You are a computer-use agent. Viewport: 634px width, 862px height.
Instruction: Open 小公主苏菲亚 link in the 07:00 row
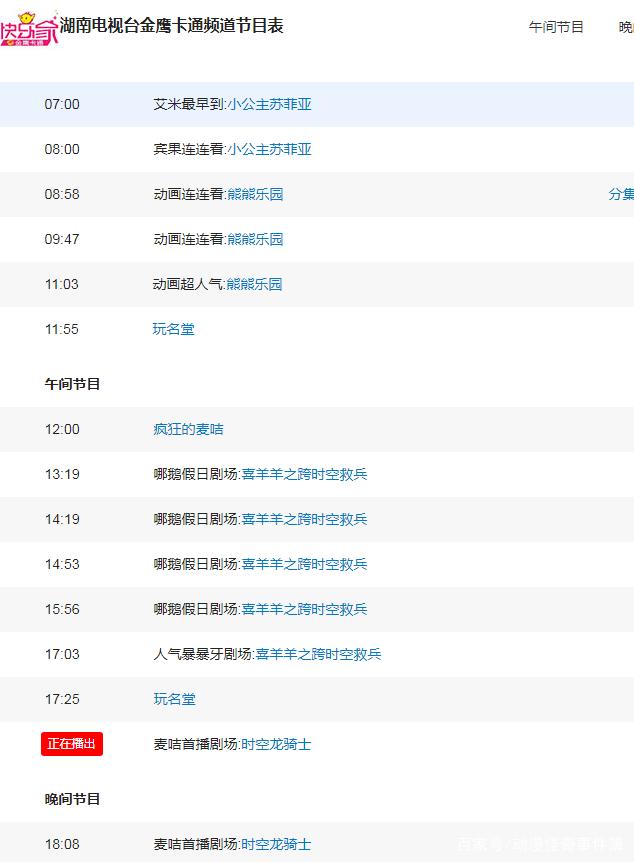pos(269,104)
